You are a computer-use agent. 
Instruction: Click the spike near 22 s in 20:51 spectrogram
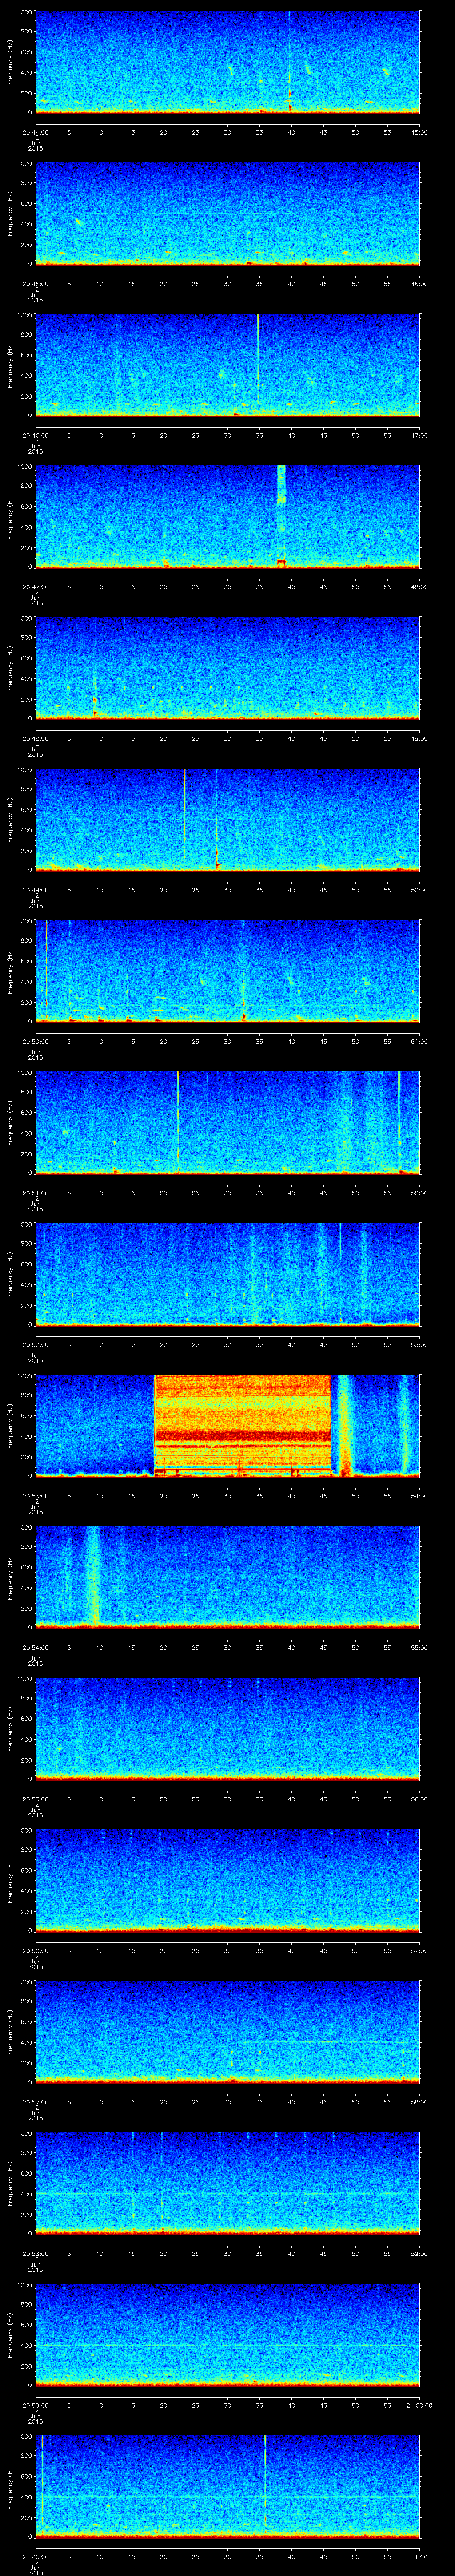(178, 1115)
